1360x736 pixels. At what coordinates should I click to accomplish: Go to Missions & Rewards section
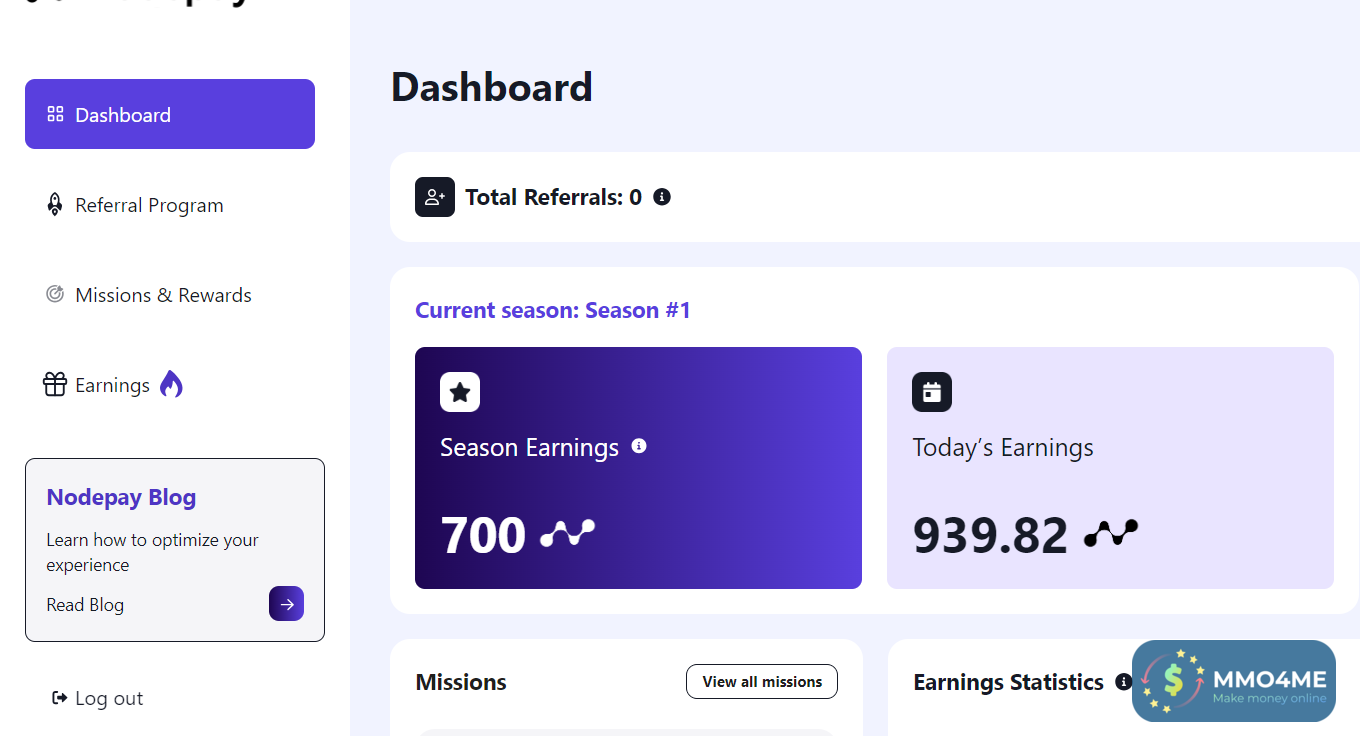pos(163,295)
